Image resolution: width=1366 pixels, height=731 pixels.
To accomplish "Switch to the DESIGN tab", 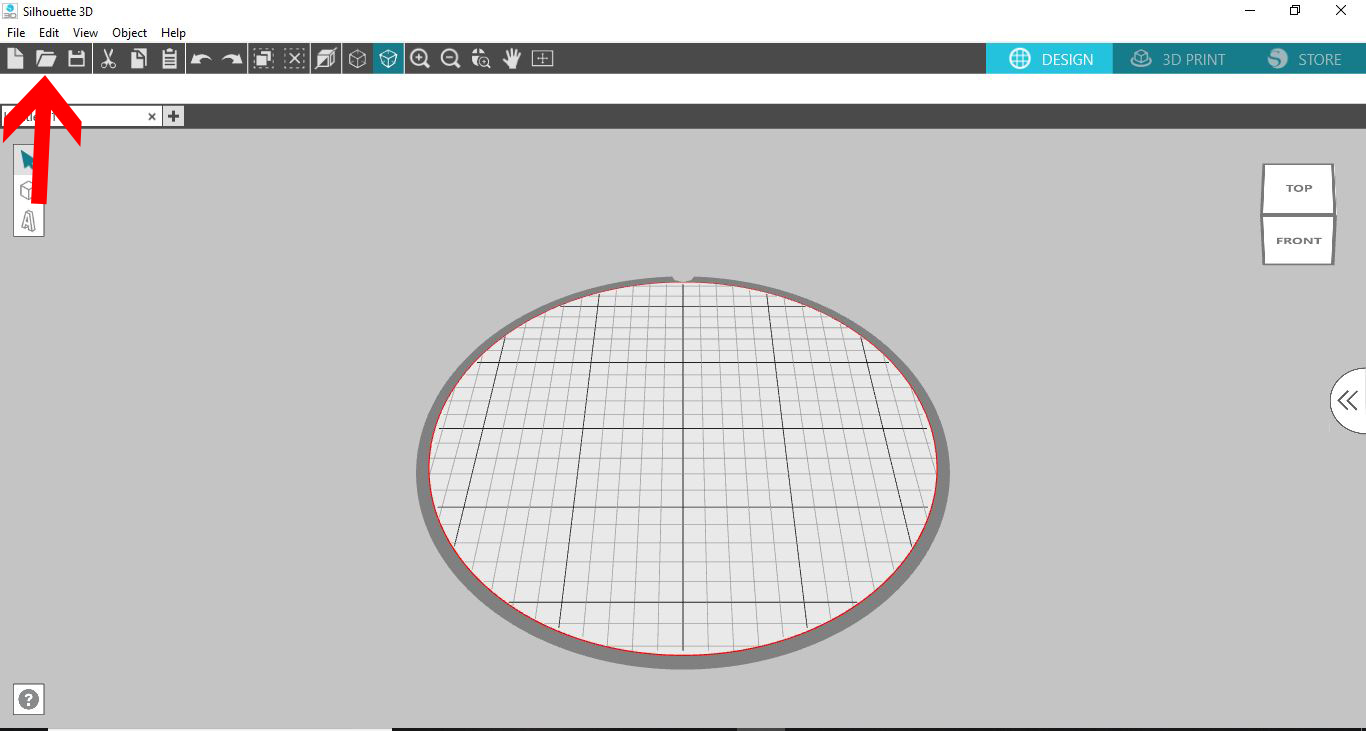I will pyautogui.click(x=1051, y=59).
